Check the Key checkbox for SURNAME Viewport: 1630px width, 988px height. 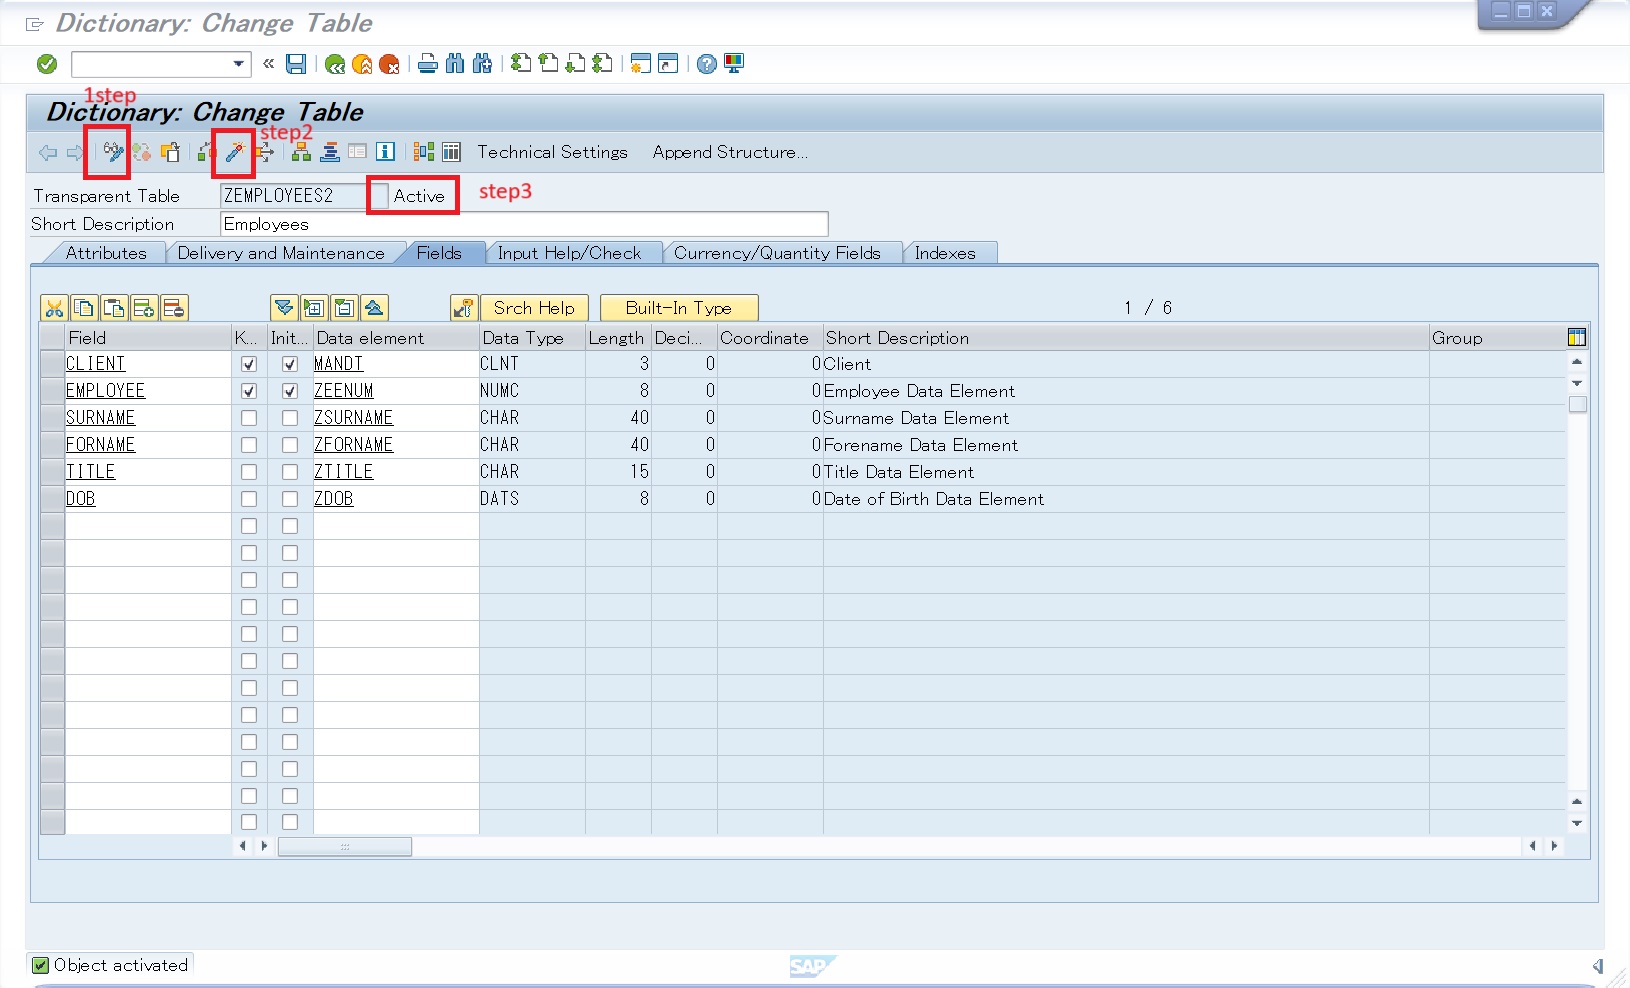point(249,418)
